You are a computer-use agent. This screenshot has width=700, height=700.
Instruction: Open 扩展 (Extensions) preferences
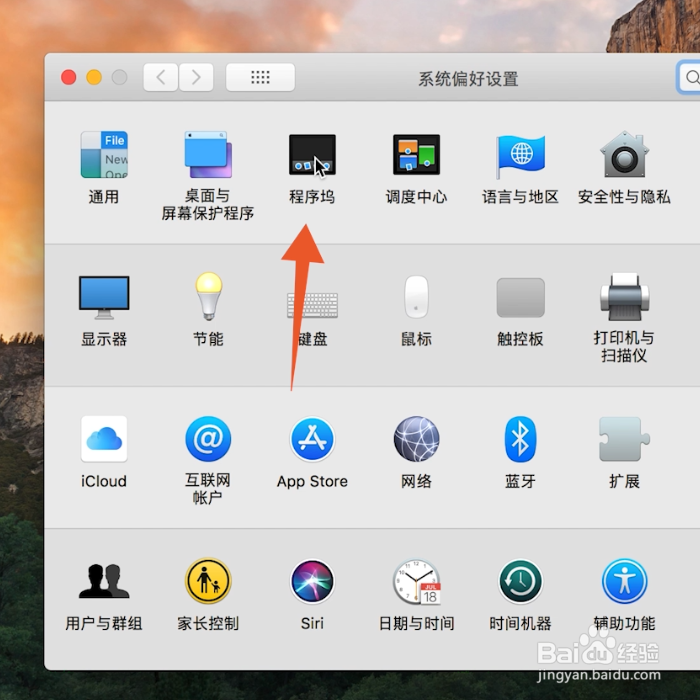click(x=624, y=439)
